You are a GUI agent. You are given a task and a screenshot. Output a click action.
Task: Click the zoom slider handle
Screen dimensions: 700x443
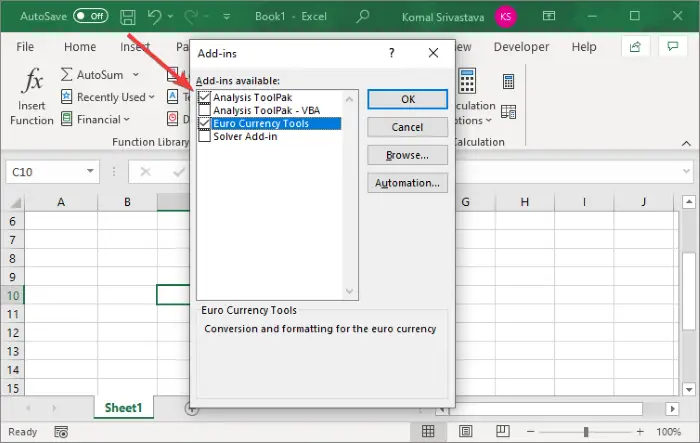pos(586,431)
